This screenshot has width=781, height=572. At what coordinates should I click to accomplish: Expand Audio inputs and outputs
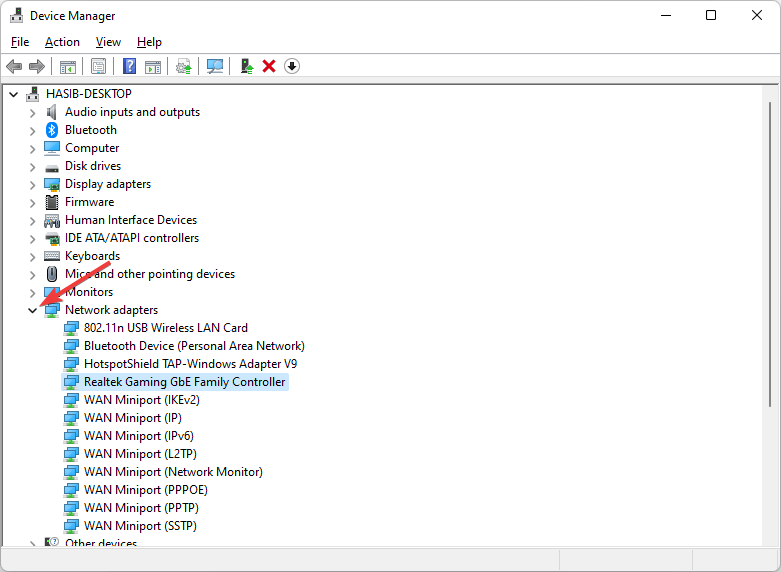(x=32, y=112)
